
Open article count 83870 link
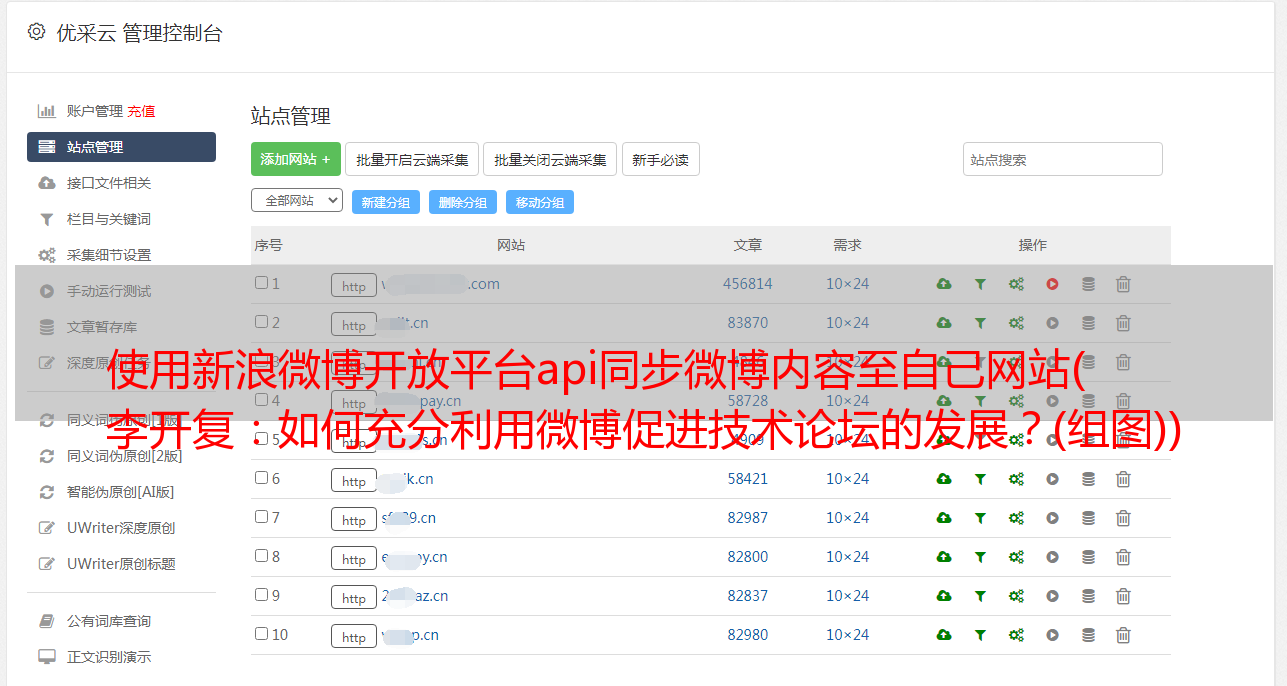tap(748, 323)
